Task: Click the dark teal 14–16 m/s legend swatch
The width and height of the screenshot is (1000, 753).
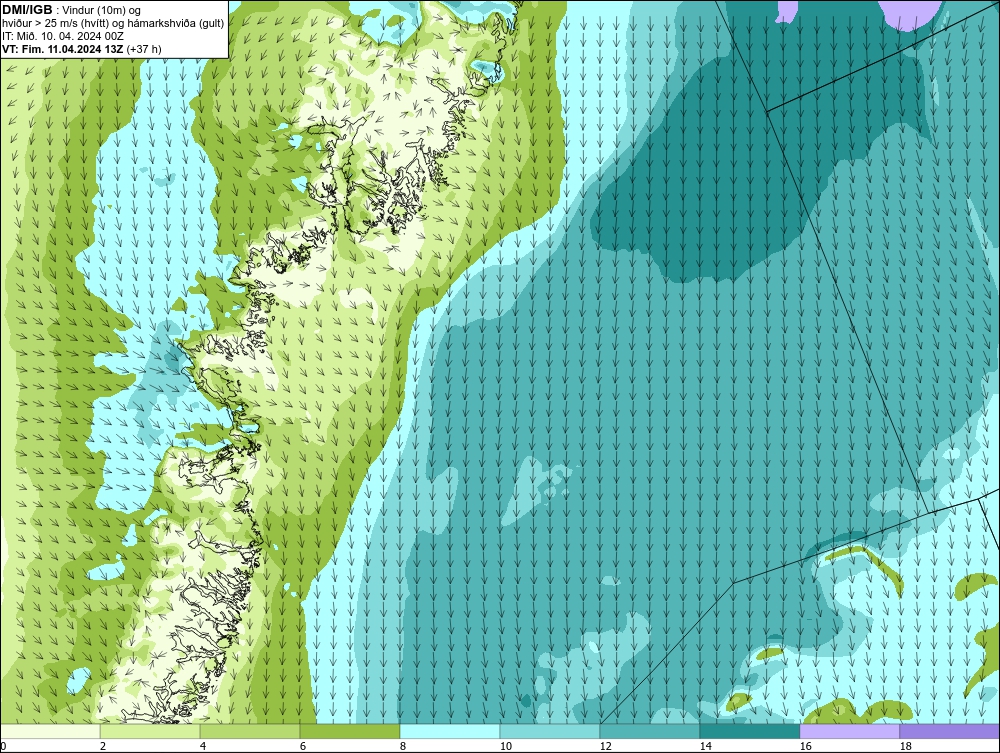Action: (749, 731)
